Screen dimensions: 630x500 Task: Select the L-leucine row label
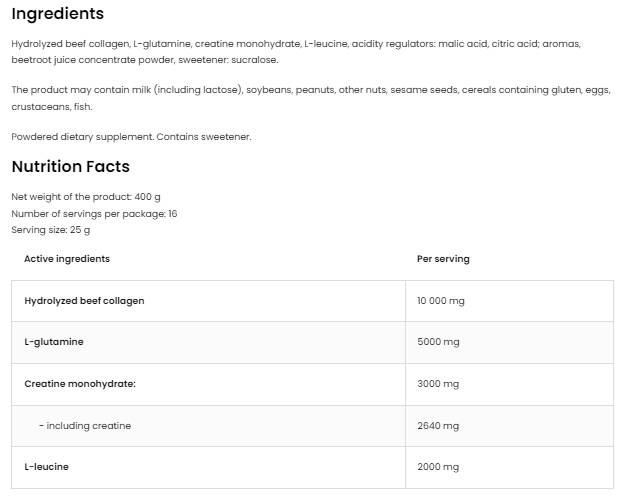tap(47, 467)
